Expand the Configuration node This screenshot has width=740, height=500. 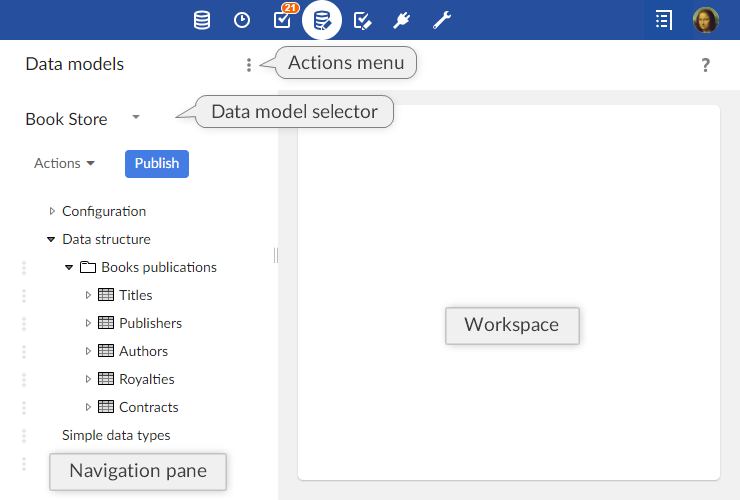point(53,212)
